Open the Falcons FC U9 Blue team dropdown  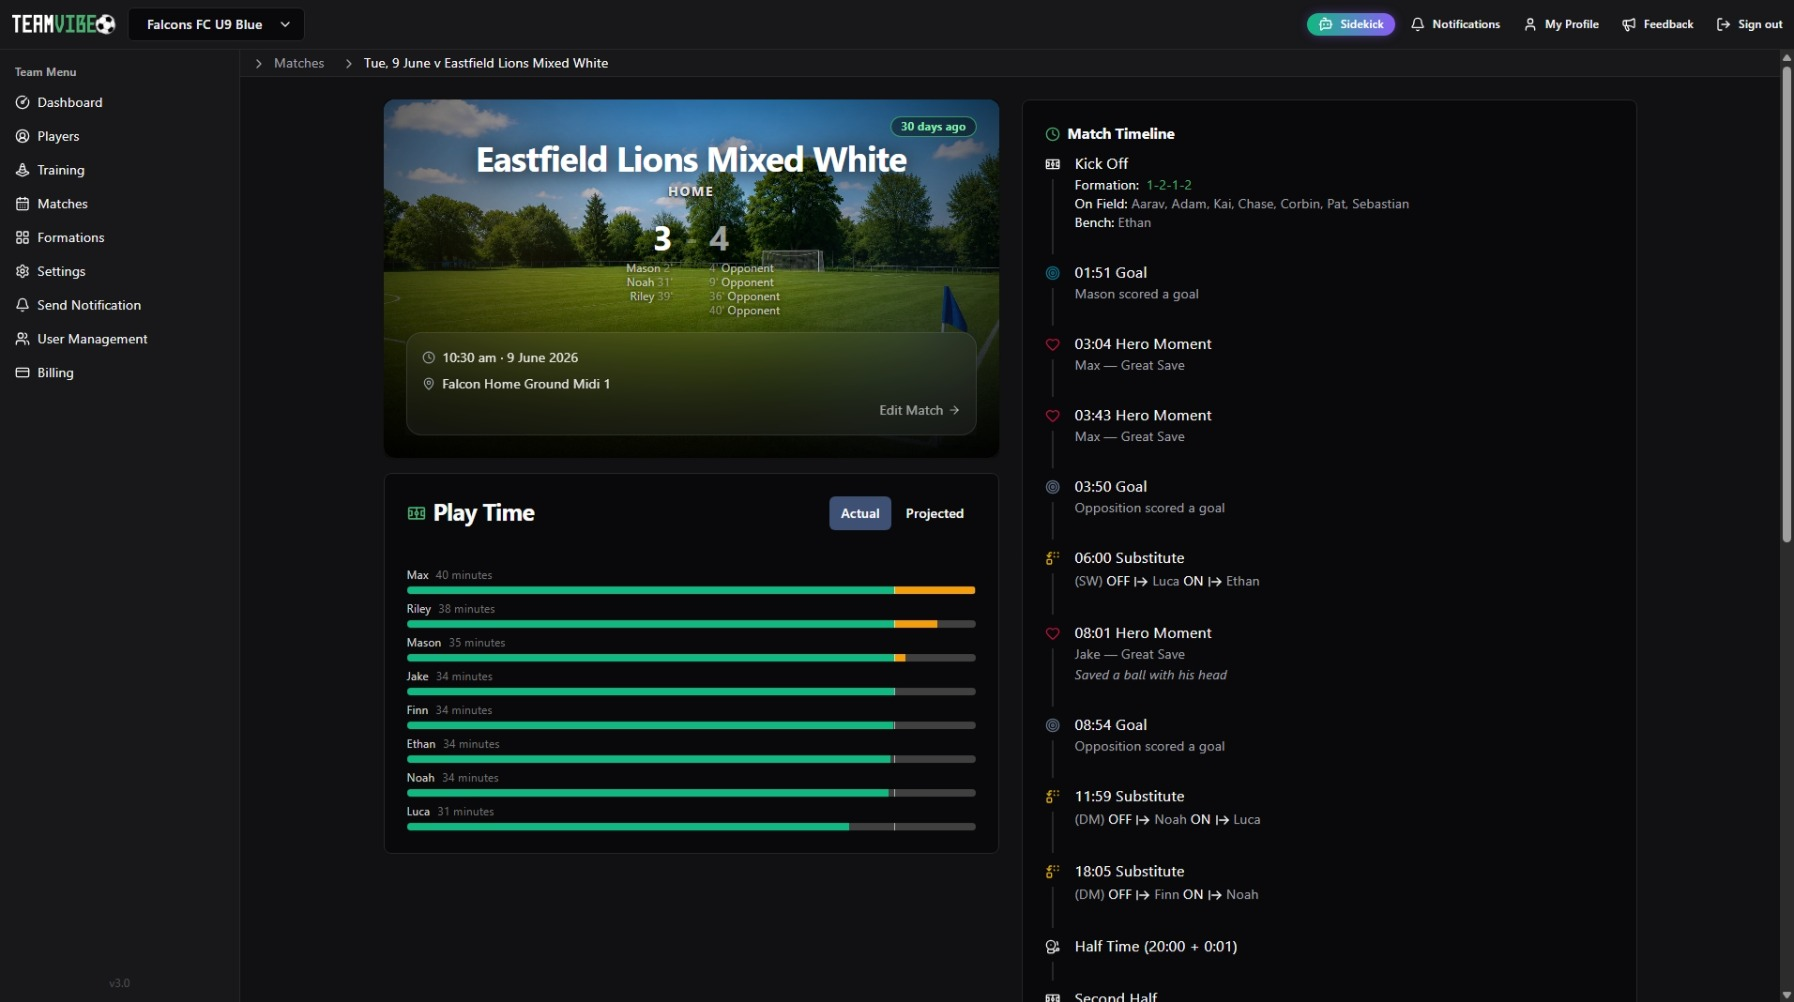tap(216, 24)
